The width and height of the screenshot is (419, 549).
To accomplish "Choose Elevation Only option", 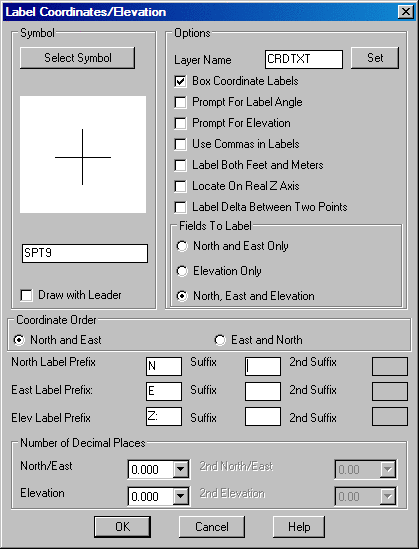I will point(182,271).
